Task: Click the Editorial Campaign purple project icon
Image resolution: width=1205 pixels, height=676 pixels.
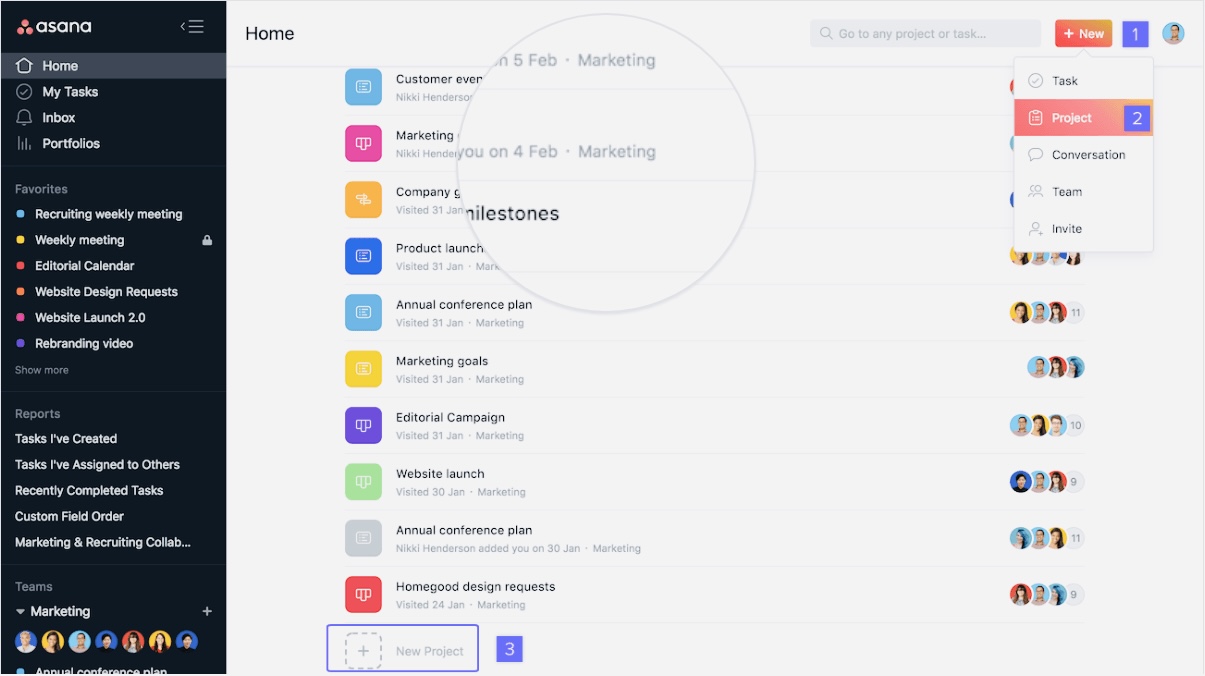Action: pos(363,425)
